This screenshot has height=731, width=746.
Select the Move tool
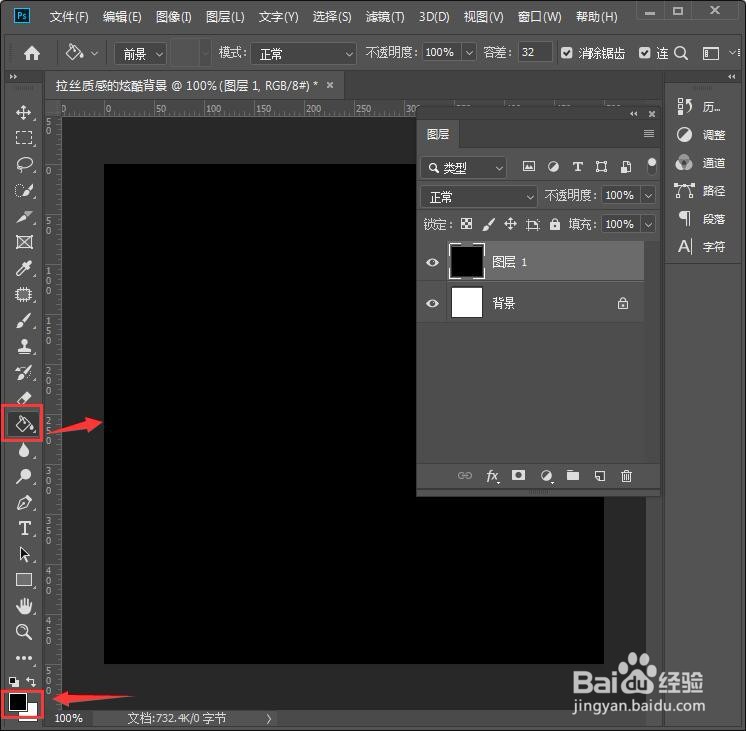24,113
